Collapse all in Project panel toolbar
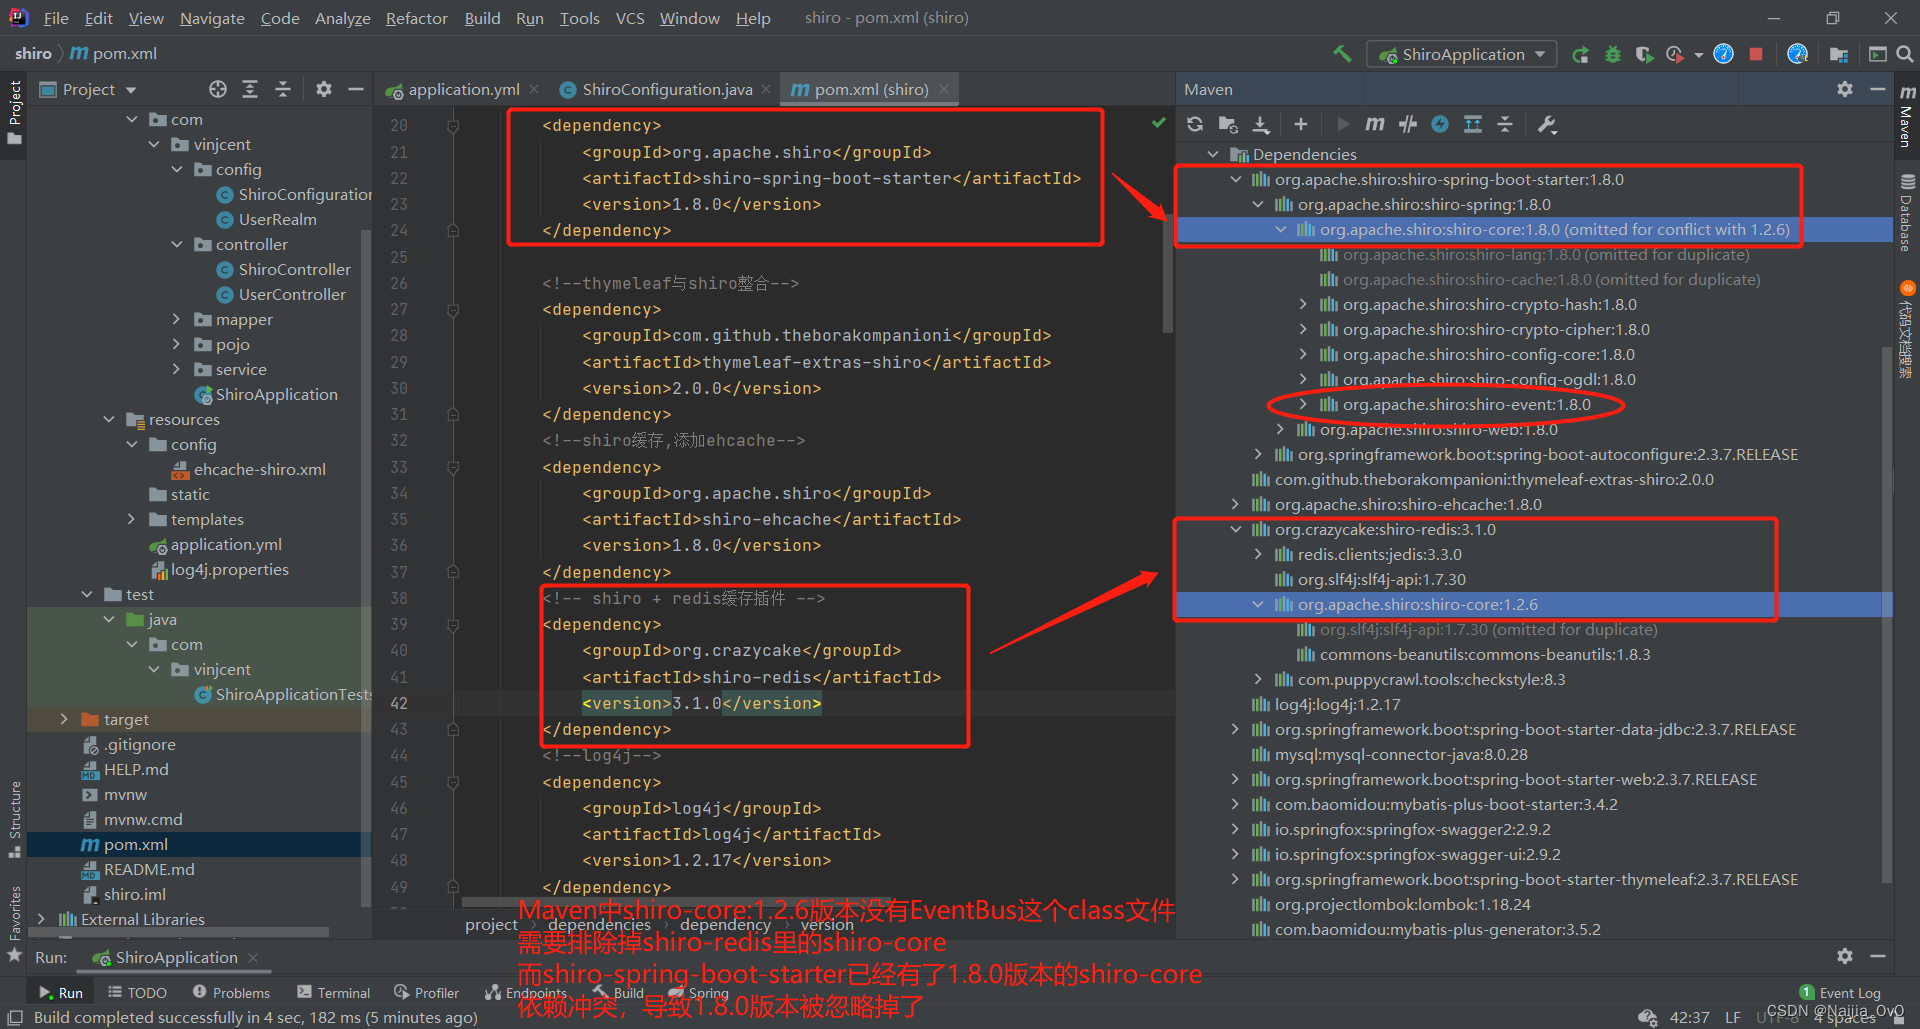This screenshot has width=1920, height=1029. pyautogui.click(x=283, y=89)
